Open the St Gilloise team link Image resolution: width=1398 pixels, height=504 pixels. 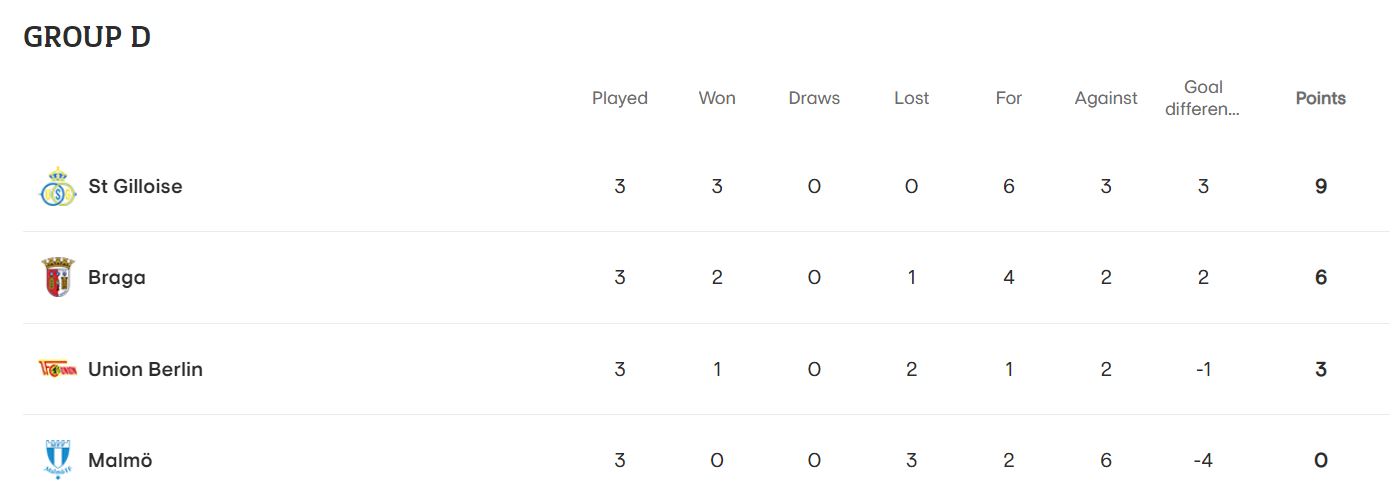click(x=135, y=187)
